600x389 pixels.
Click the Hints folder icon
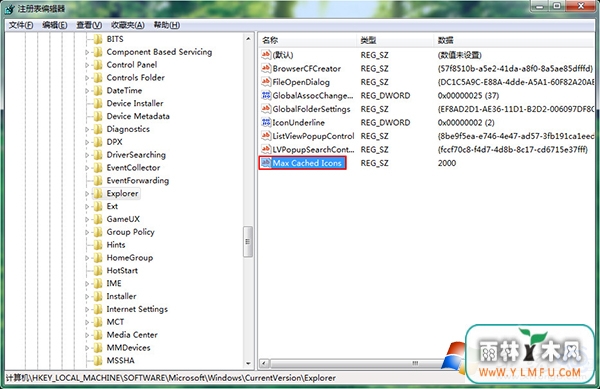[98, 245]
